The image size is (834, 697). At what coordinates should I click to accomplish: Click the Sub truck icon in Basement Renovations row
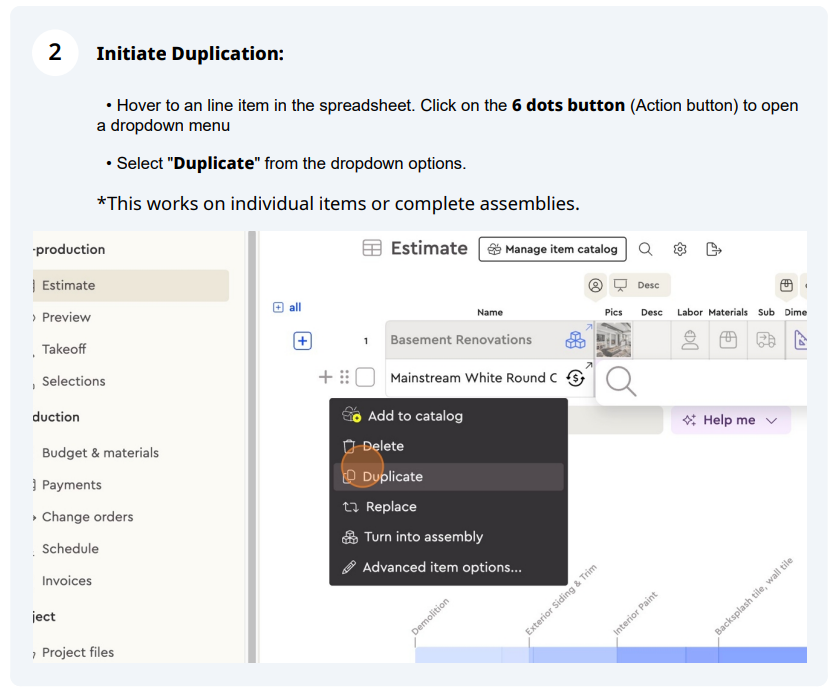[x=765, y=339]
